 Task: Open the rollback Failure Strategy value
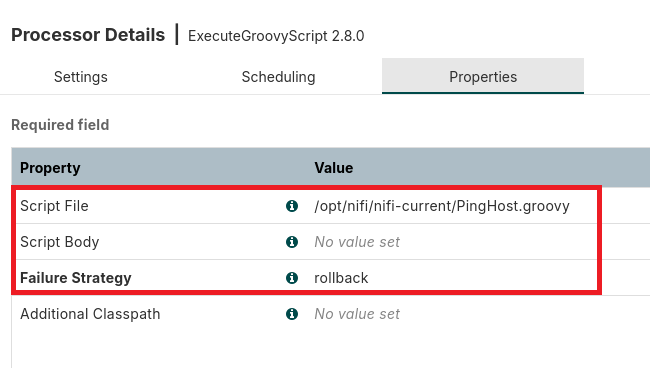(x=341, y=278)
